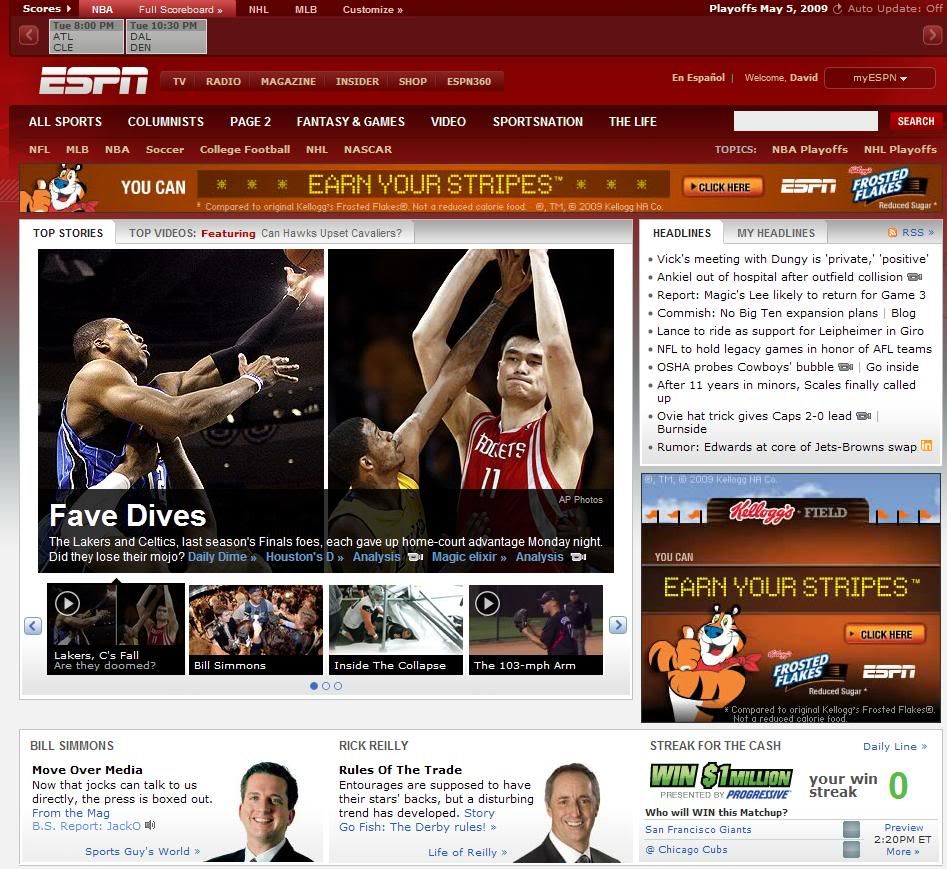Open the Customize scoreboard options
The height and width of the screenshot is (869, 947).
[373, 10]
